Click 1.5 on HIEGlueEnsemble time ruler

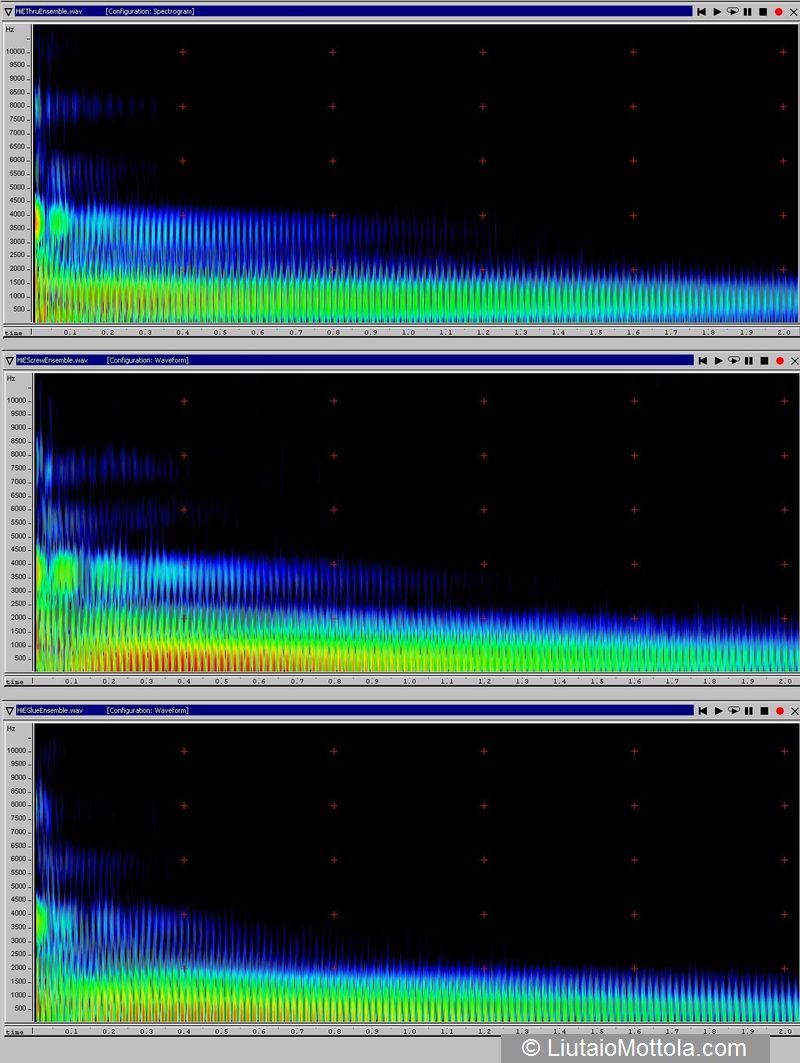tap(597, 1031)
